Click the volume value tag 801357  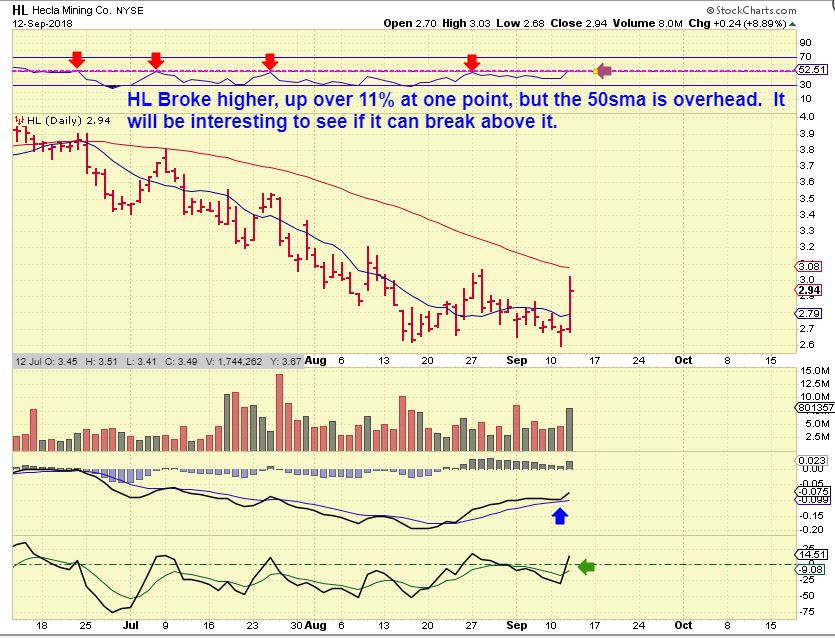tap(815, 407)
